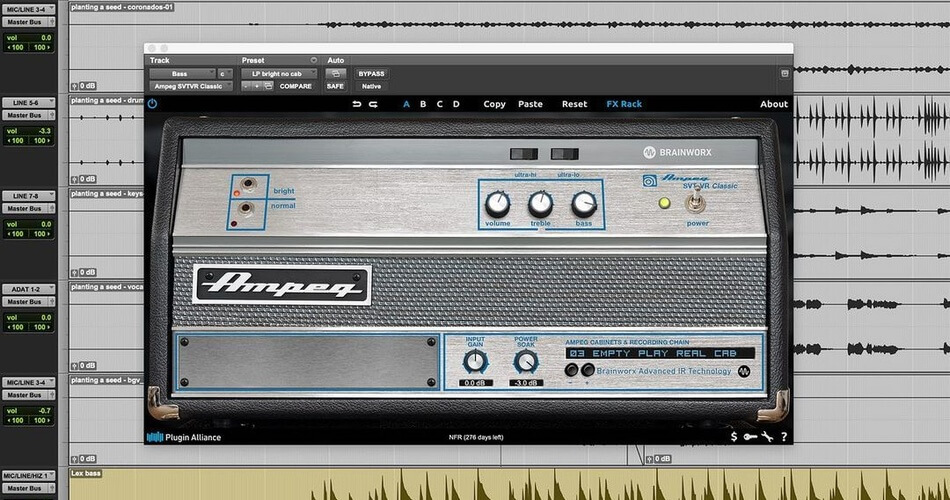Image resolution: width=950 pixels, height=500 pixels.
Task: Open Master Bus output for LINE 5-6 track
Action: point(28,115)
